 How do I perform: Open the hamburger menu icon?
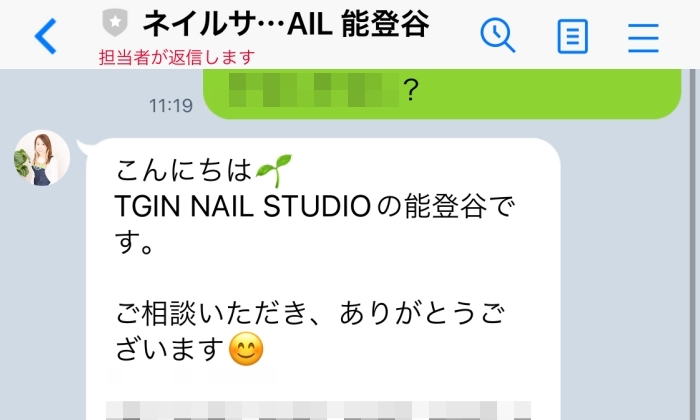pos(643,38)
